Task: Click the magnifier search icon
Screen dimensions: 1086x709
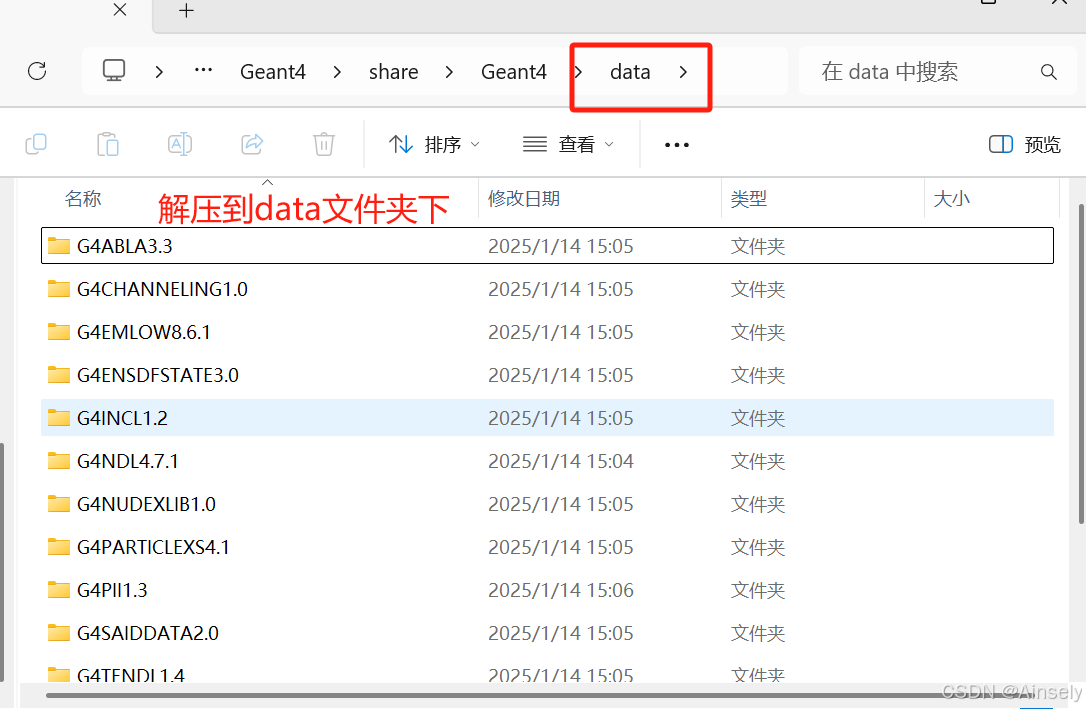Action: click(x=1049, y=72)
